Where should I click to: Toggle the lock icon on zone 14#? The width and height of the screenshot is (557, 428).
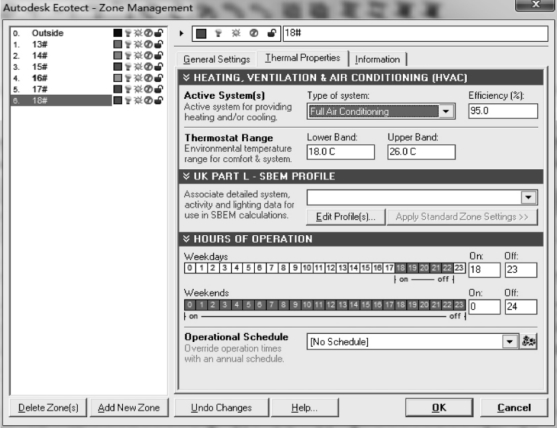[159, 55]
